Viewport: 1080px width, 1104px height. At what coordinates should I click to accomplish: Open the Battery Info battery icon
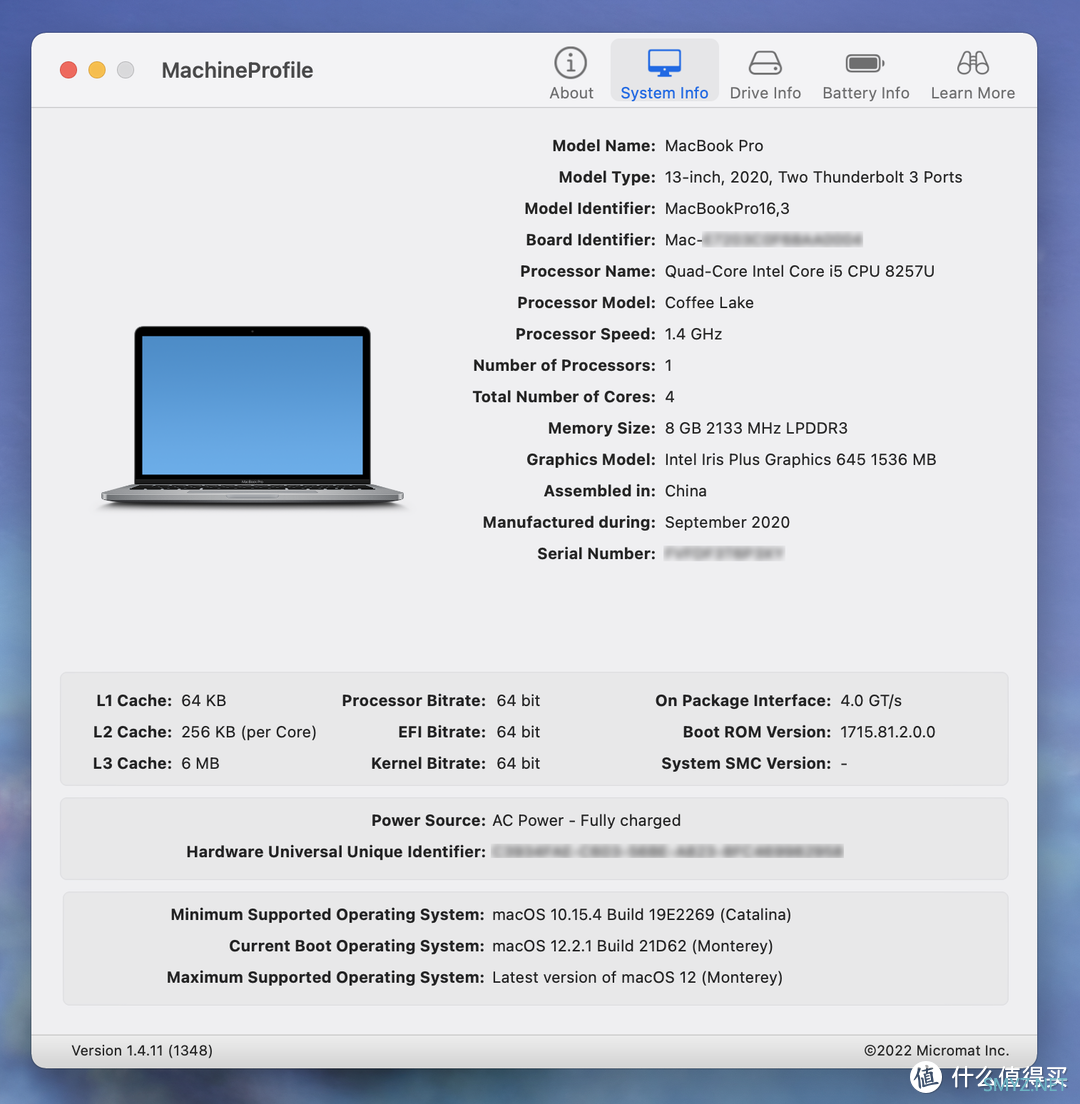(x=865, y=63)
